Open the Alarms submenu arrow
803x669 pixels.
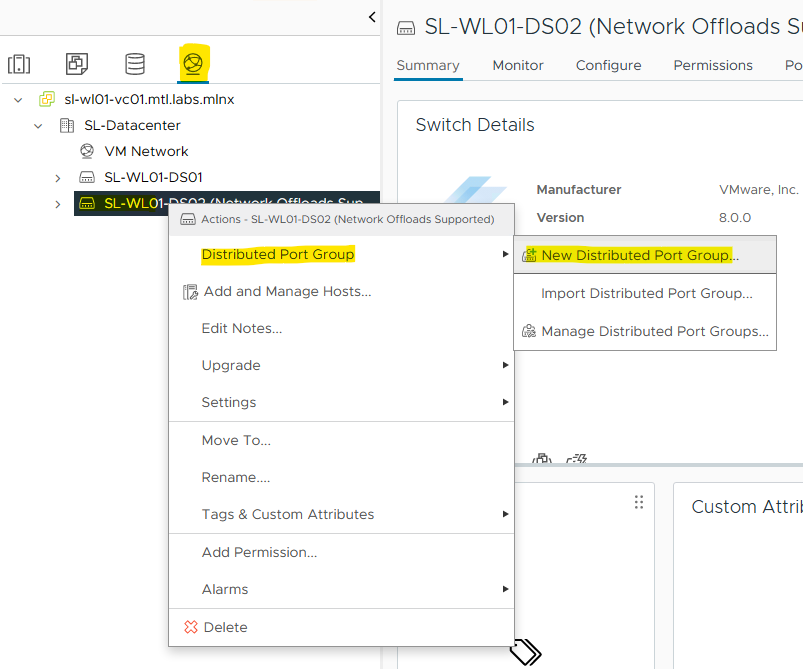point(505,589)
